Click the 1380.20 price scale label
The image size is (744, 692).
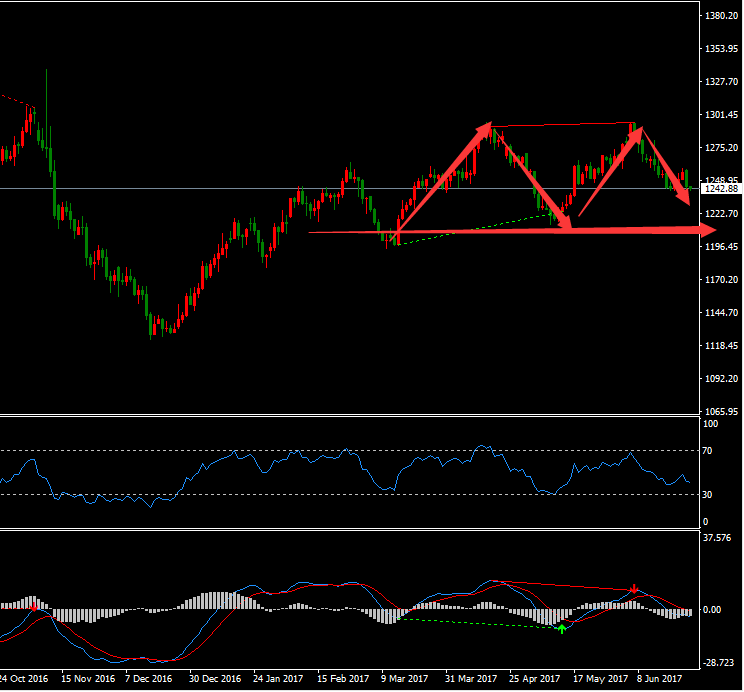tap(721, 16)
